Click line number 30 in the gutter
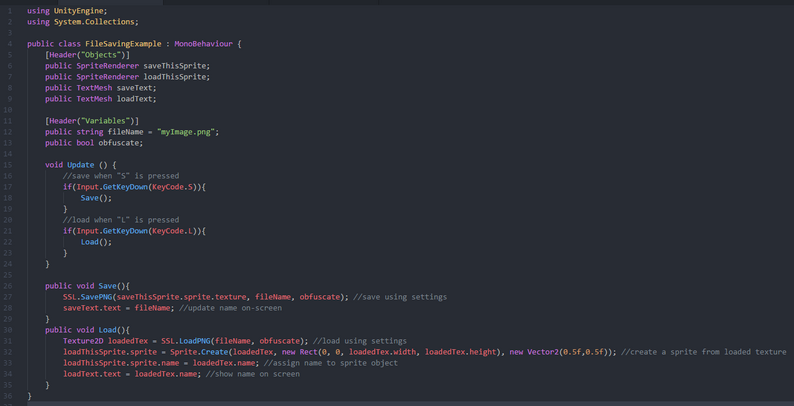Image resolution: width=794 pixels, height=406 pixels. tap(8, 329)
